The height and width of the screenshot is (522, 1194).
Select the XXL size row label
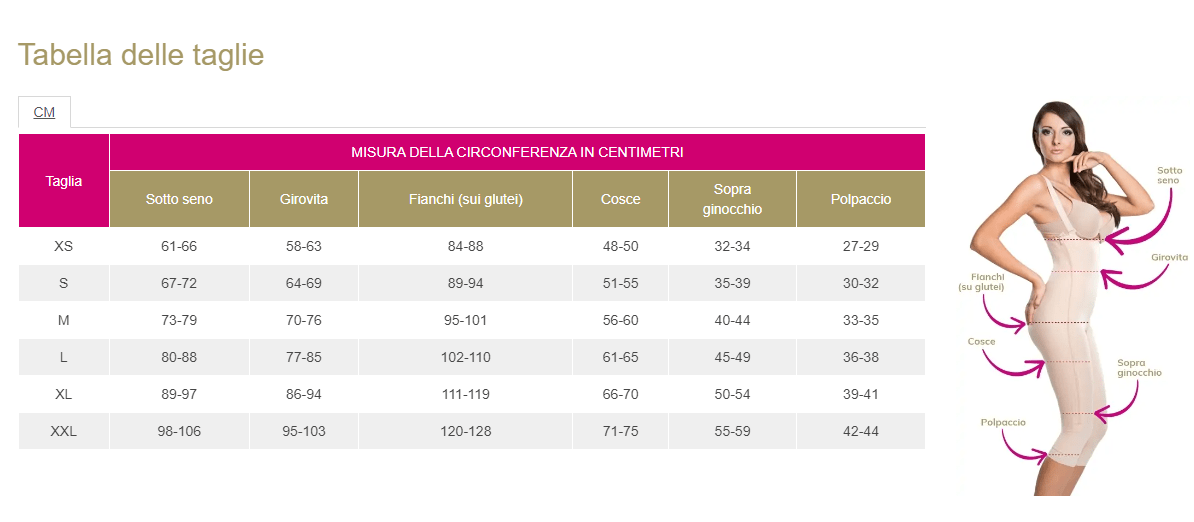coord(64,432)
